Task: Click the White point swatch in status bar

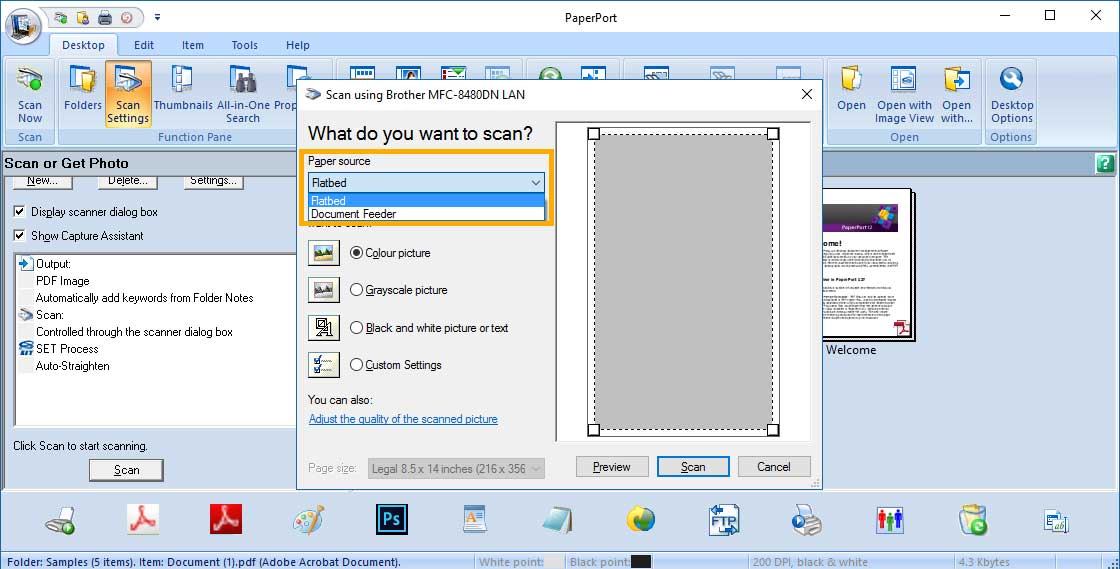Action: coord(554,562)
